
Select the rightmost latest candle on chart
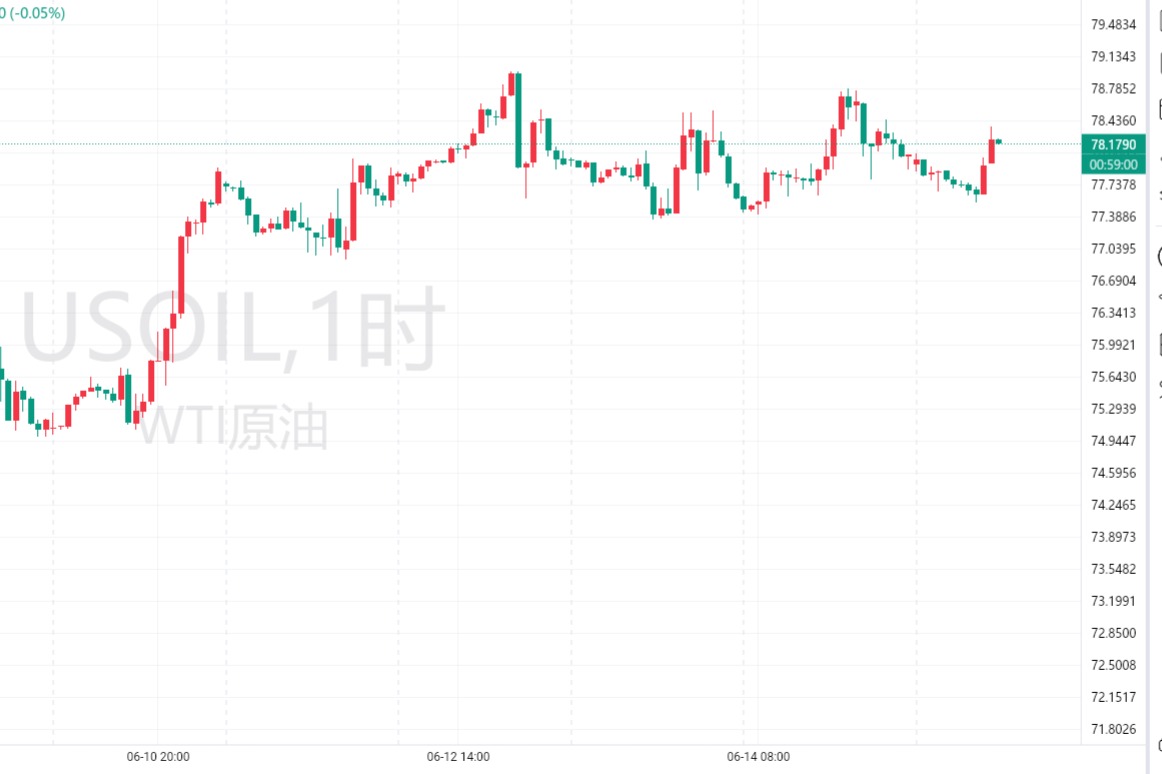(998, 142)
